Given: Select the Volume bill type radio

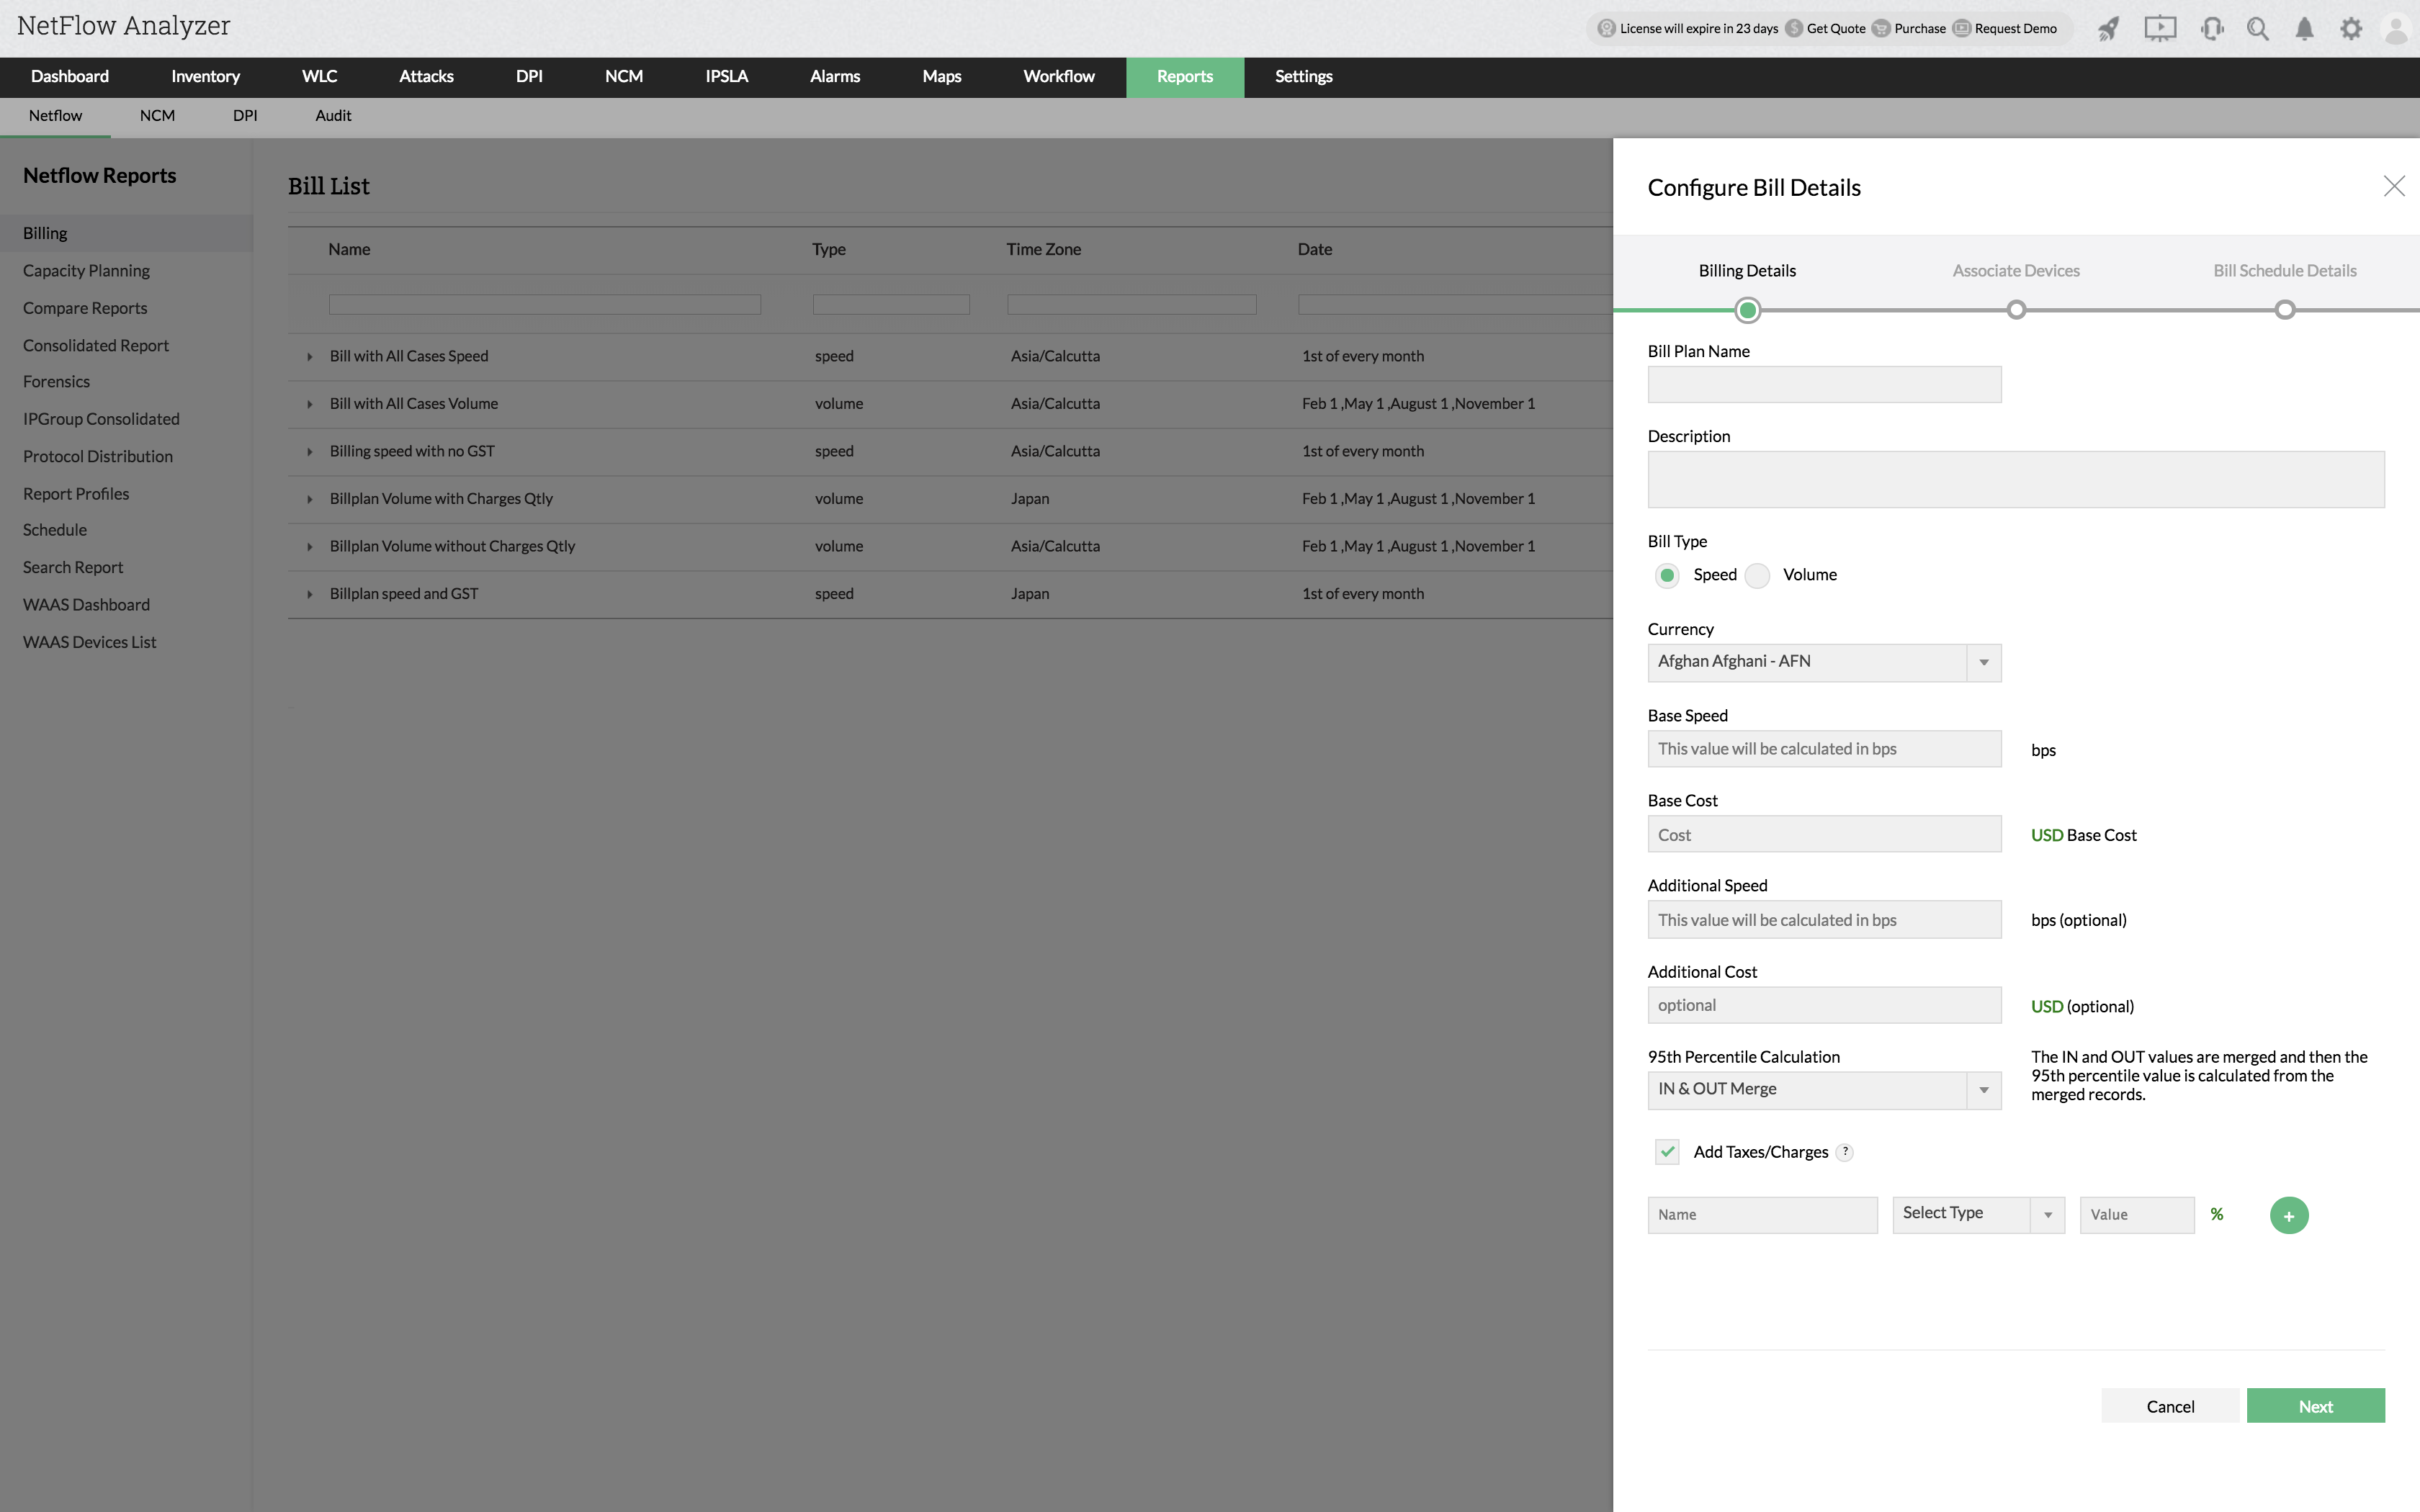Looking at the screenshot, I should [x=1757, y=575].
